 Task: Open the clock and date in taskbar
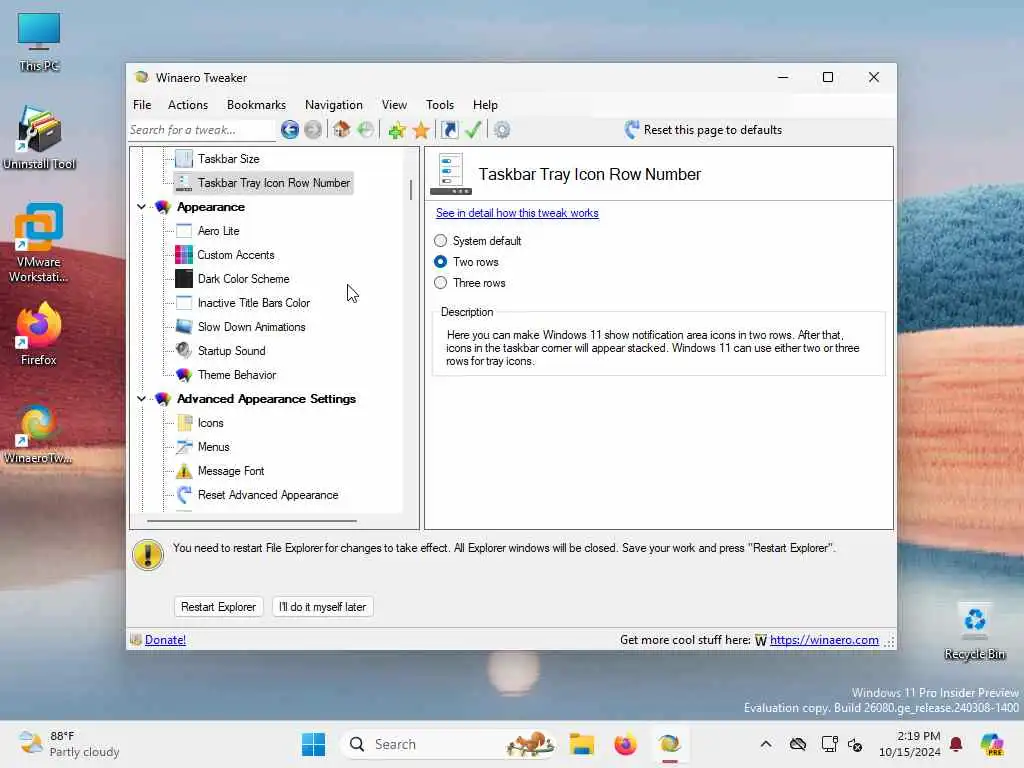click(x=909, y=744)
